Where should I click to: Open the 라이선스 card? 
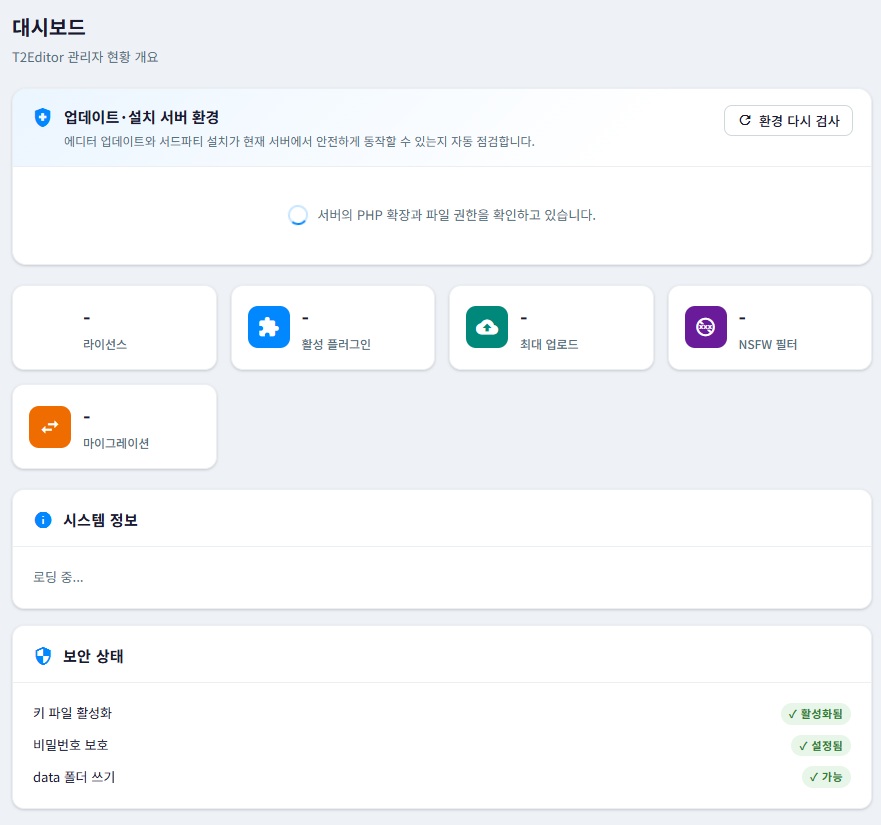pyautogui.click(x=114, y=328)
